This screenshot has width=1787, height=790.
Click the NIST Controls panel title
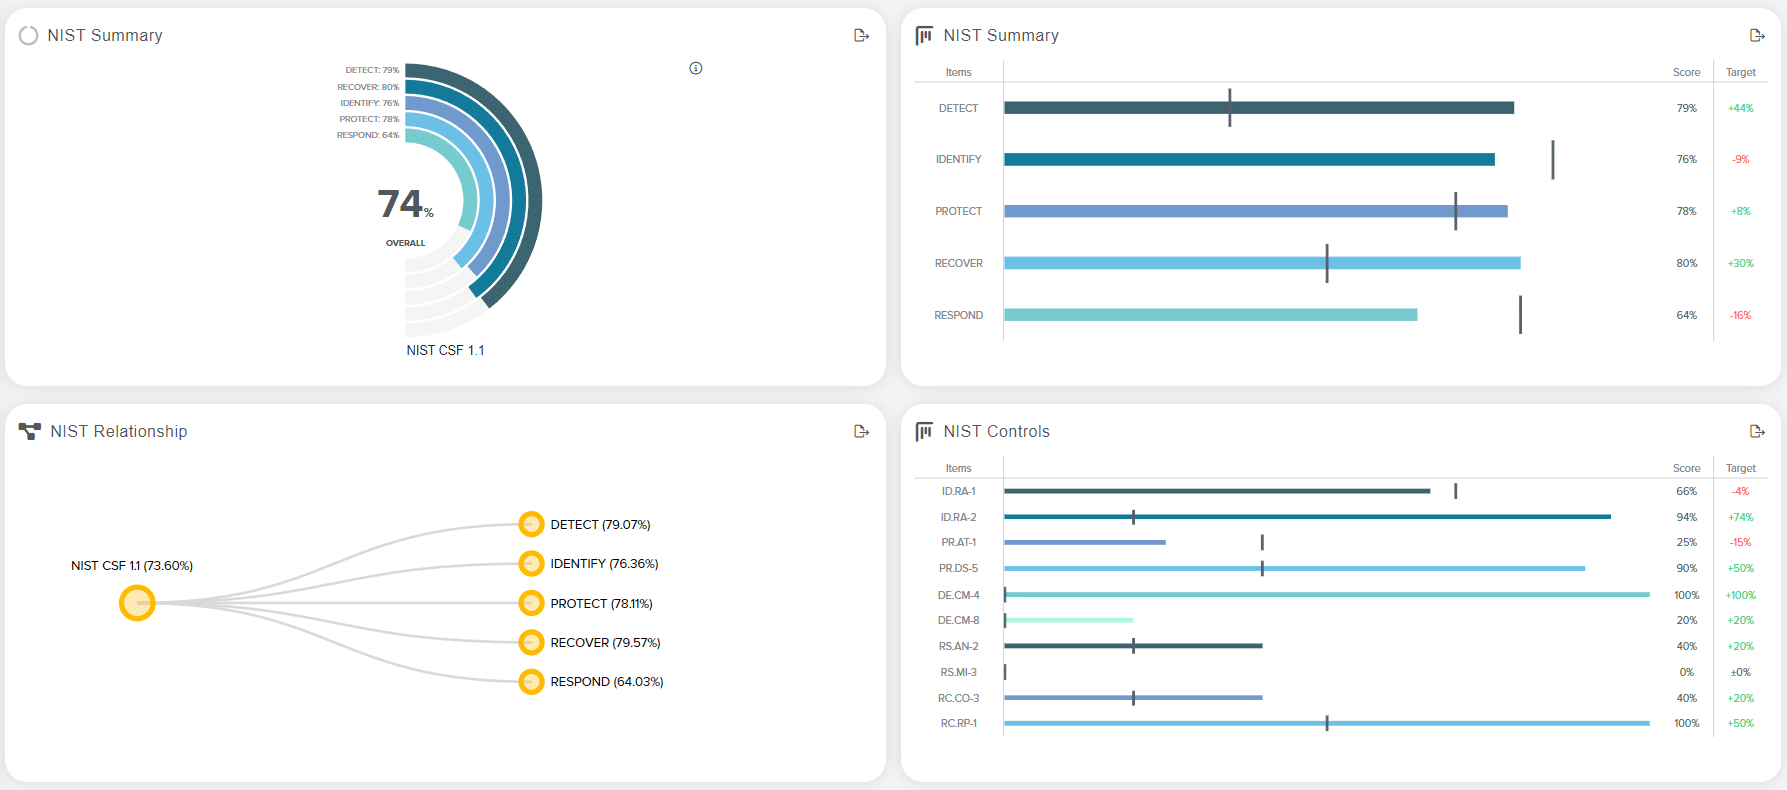(x=997, y=431)
